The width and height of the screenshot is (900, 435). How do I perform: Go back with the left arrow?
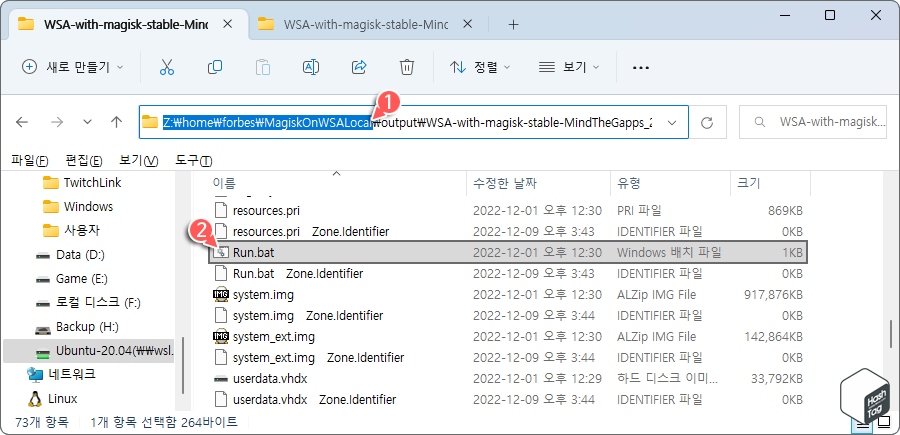pyautogui.click(x=21, y=122)
